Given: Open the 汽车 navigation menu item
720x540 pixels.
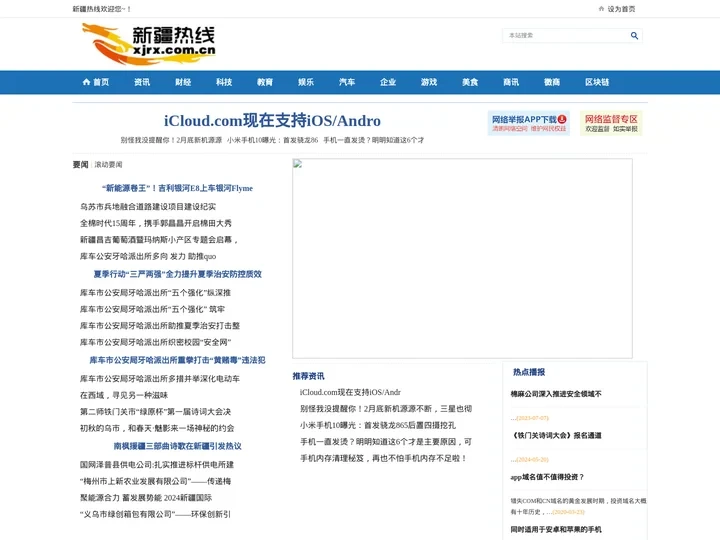Looking at the screenshot, I should (x=347, y=82).
